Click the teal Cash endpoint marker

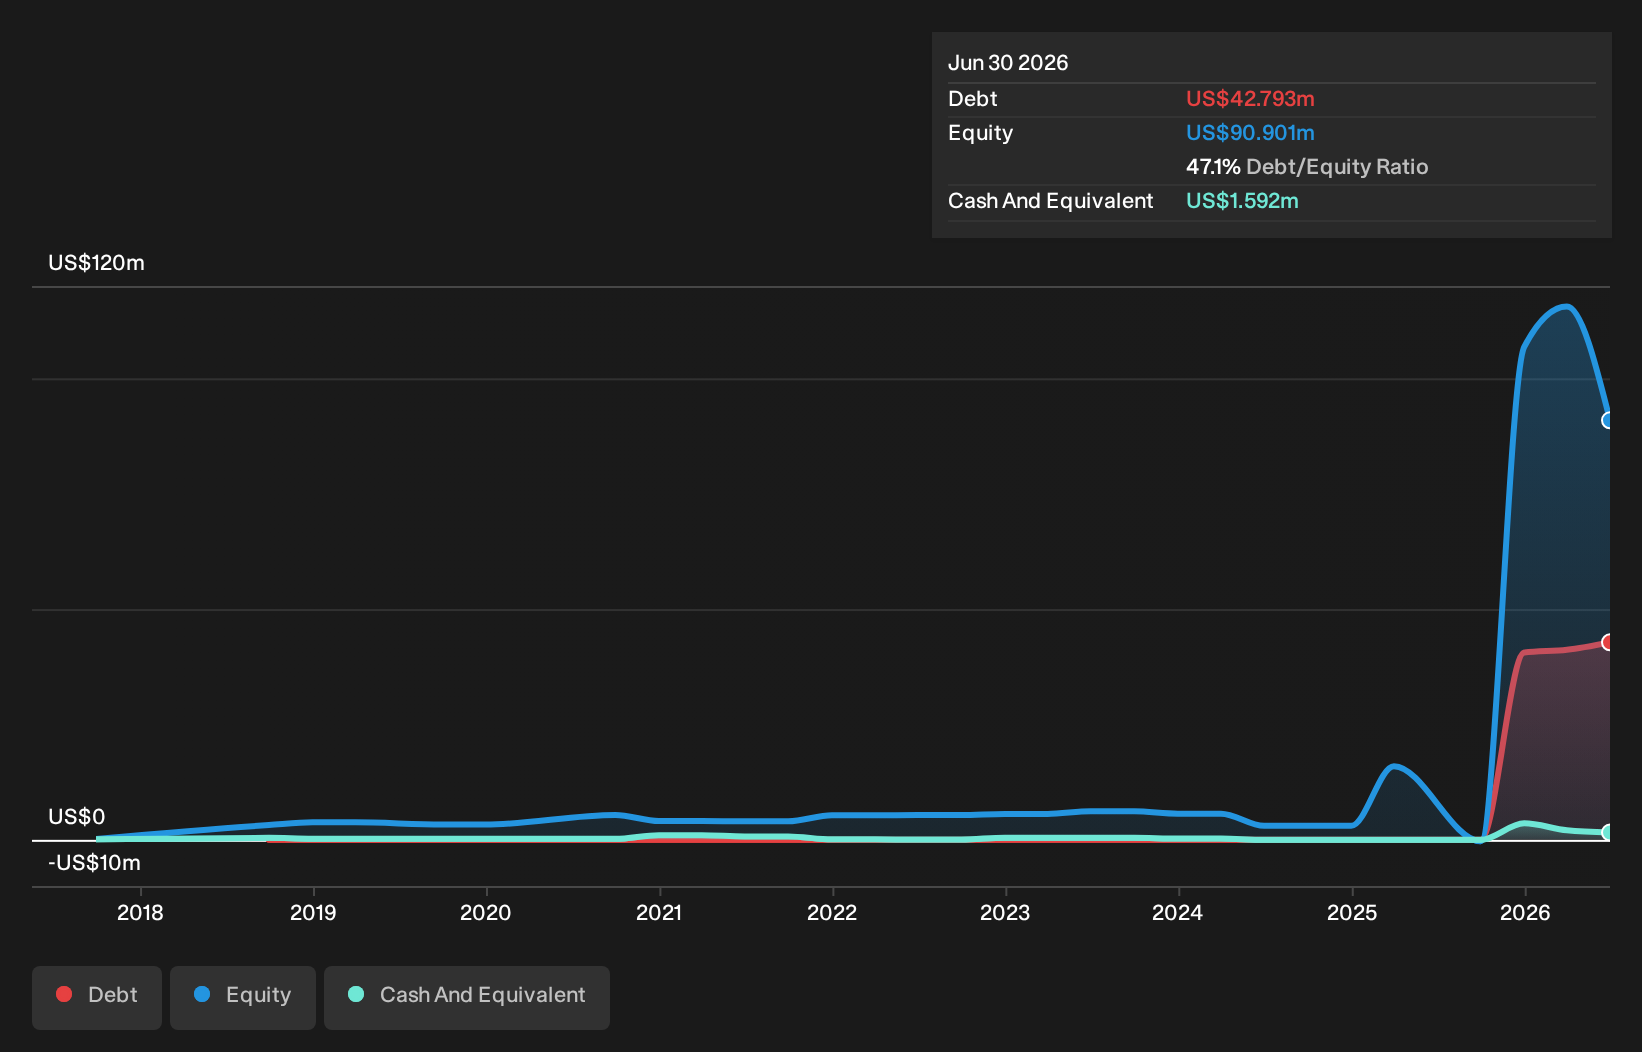(x=1608, y=832)
